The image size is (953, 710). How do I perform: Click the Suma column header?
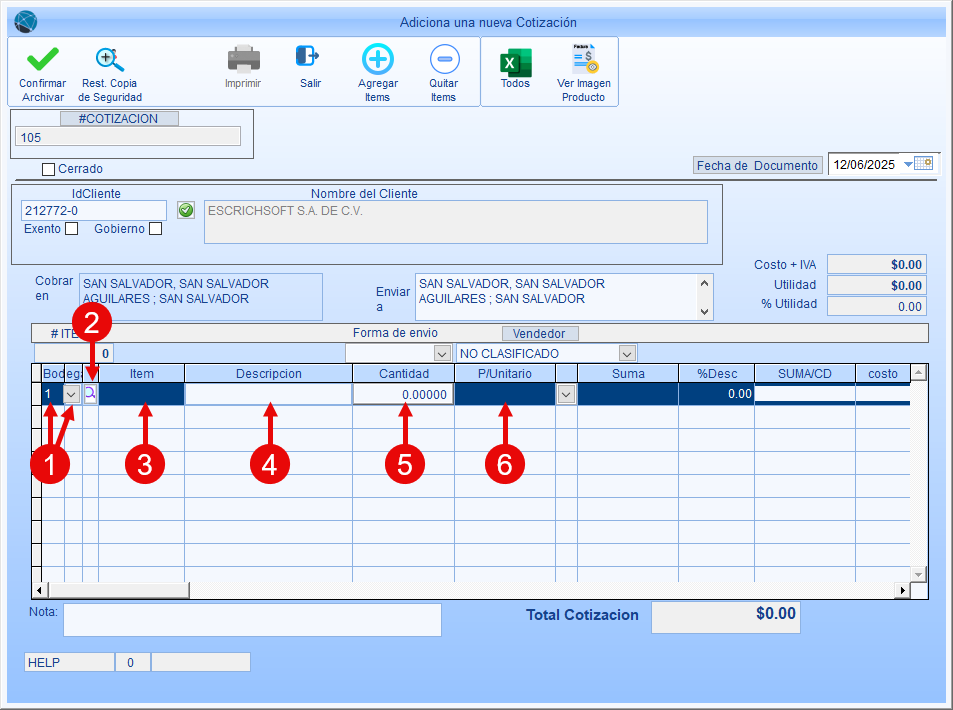[628, 374]
